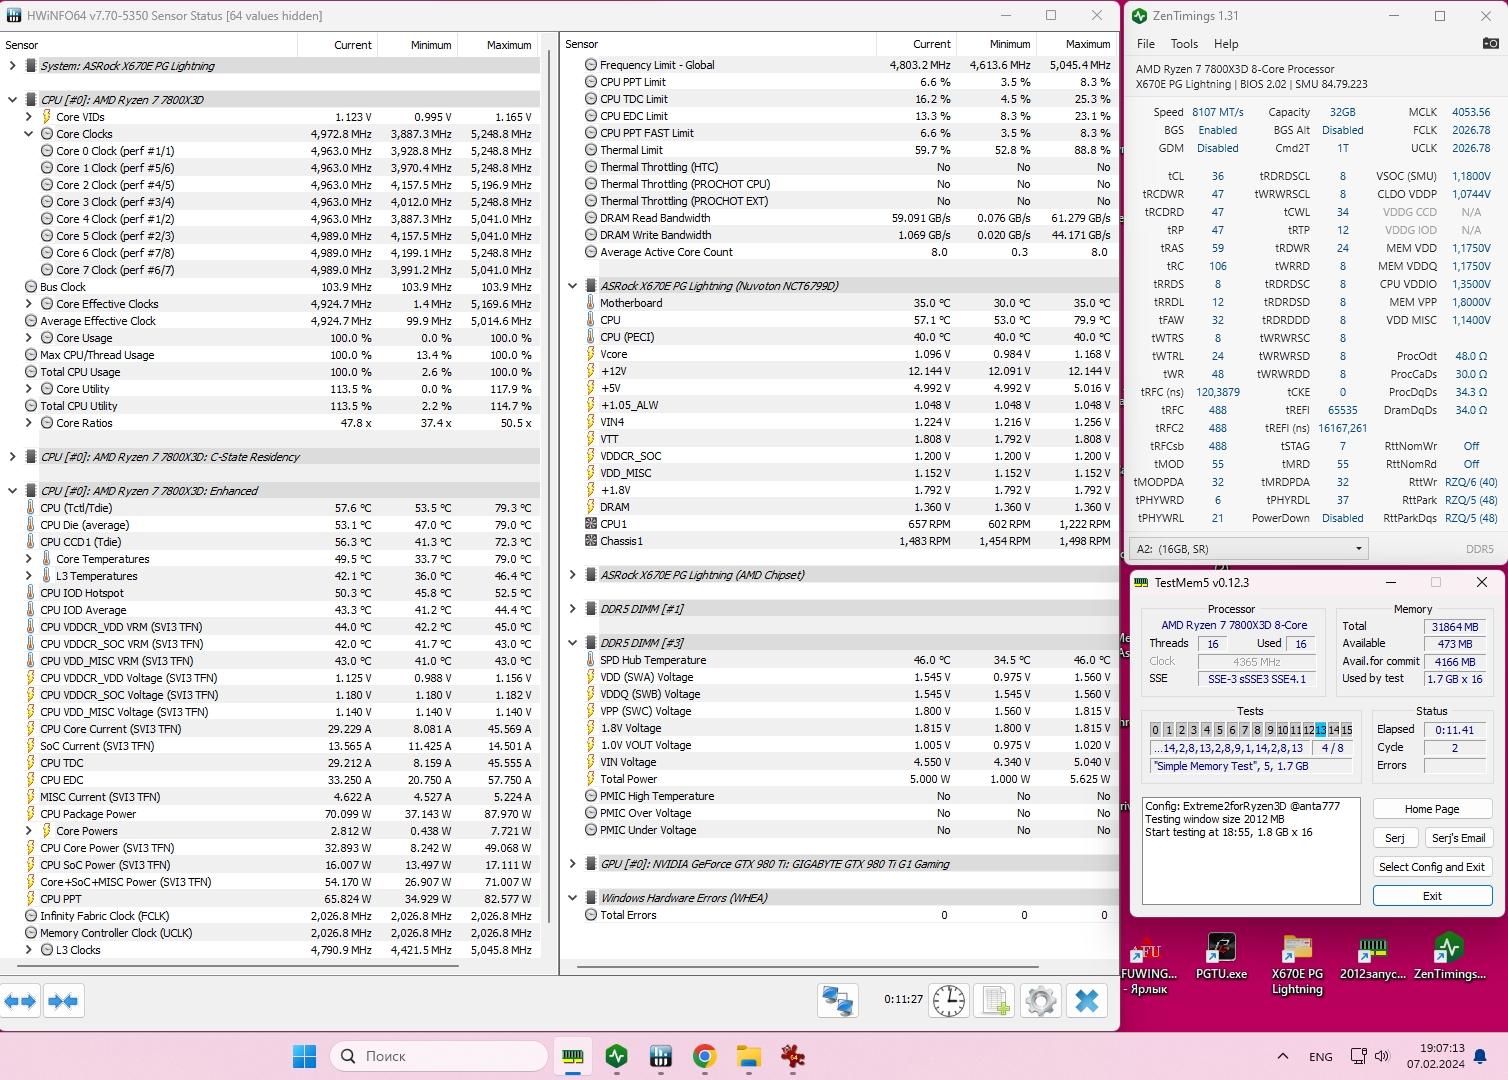The image size is (1508, 1080).
Task: Select the 2012запус... desktop shortcut
Action: pyautogui.click(x=1373, y=957)
